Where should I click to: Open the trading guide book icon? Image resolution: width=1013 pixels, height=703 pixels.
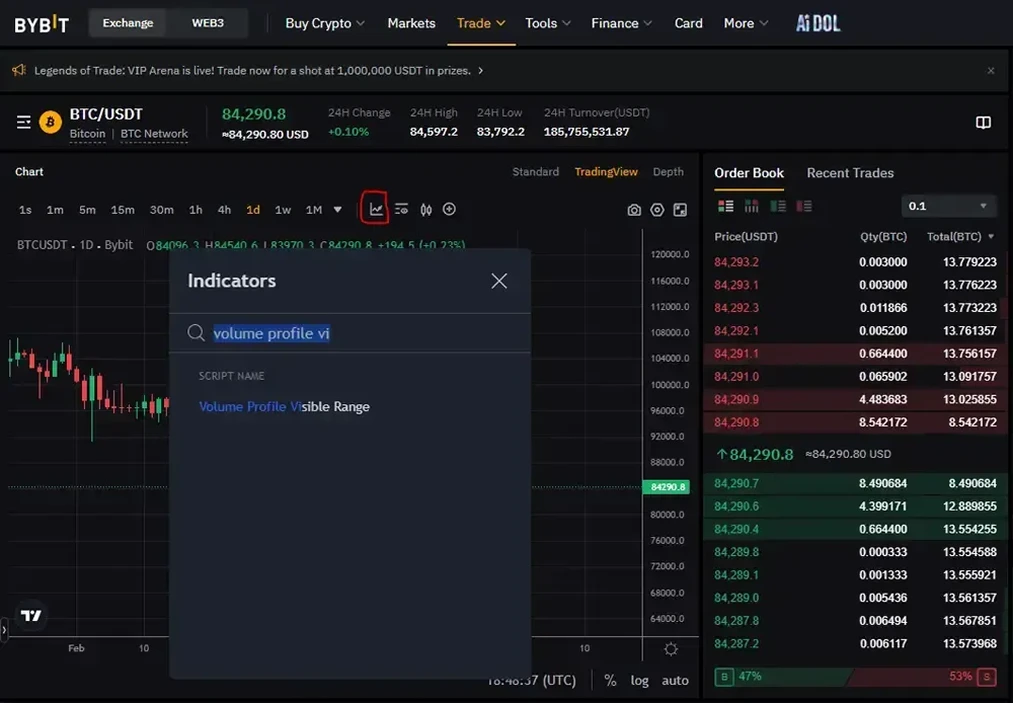tap(983, 123)
